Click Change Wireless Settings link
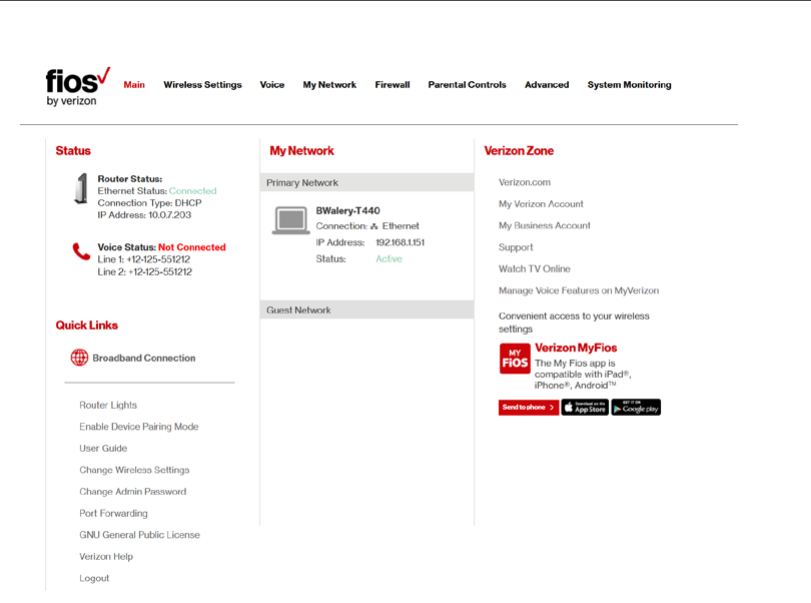This screenshot has height=603, width=811. coord(134,470)
